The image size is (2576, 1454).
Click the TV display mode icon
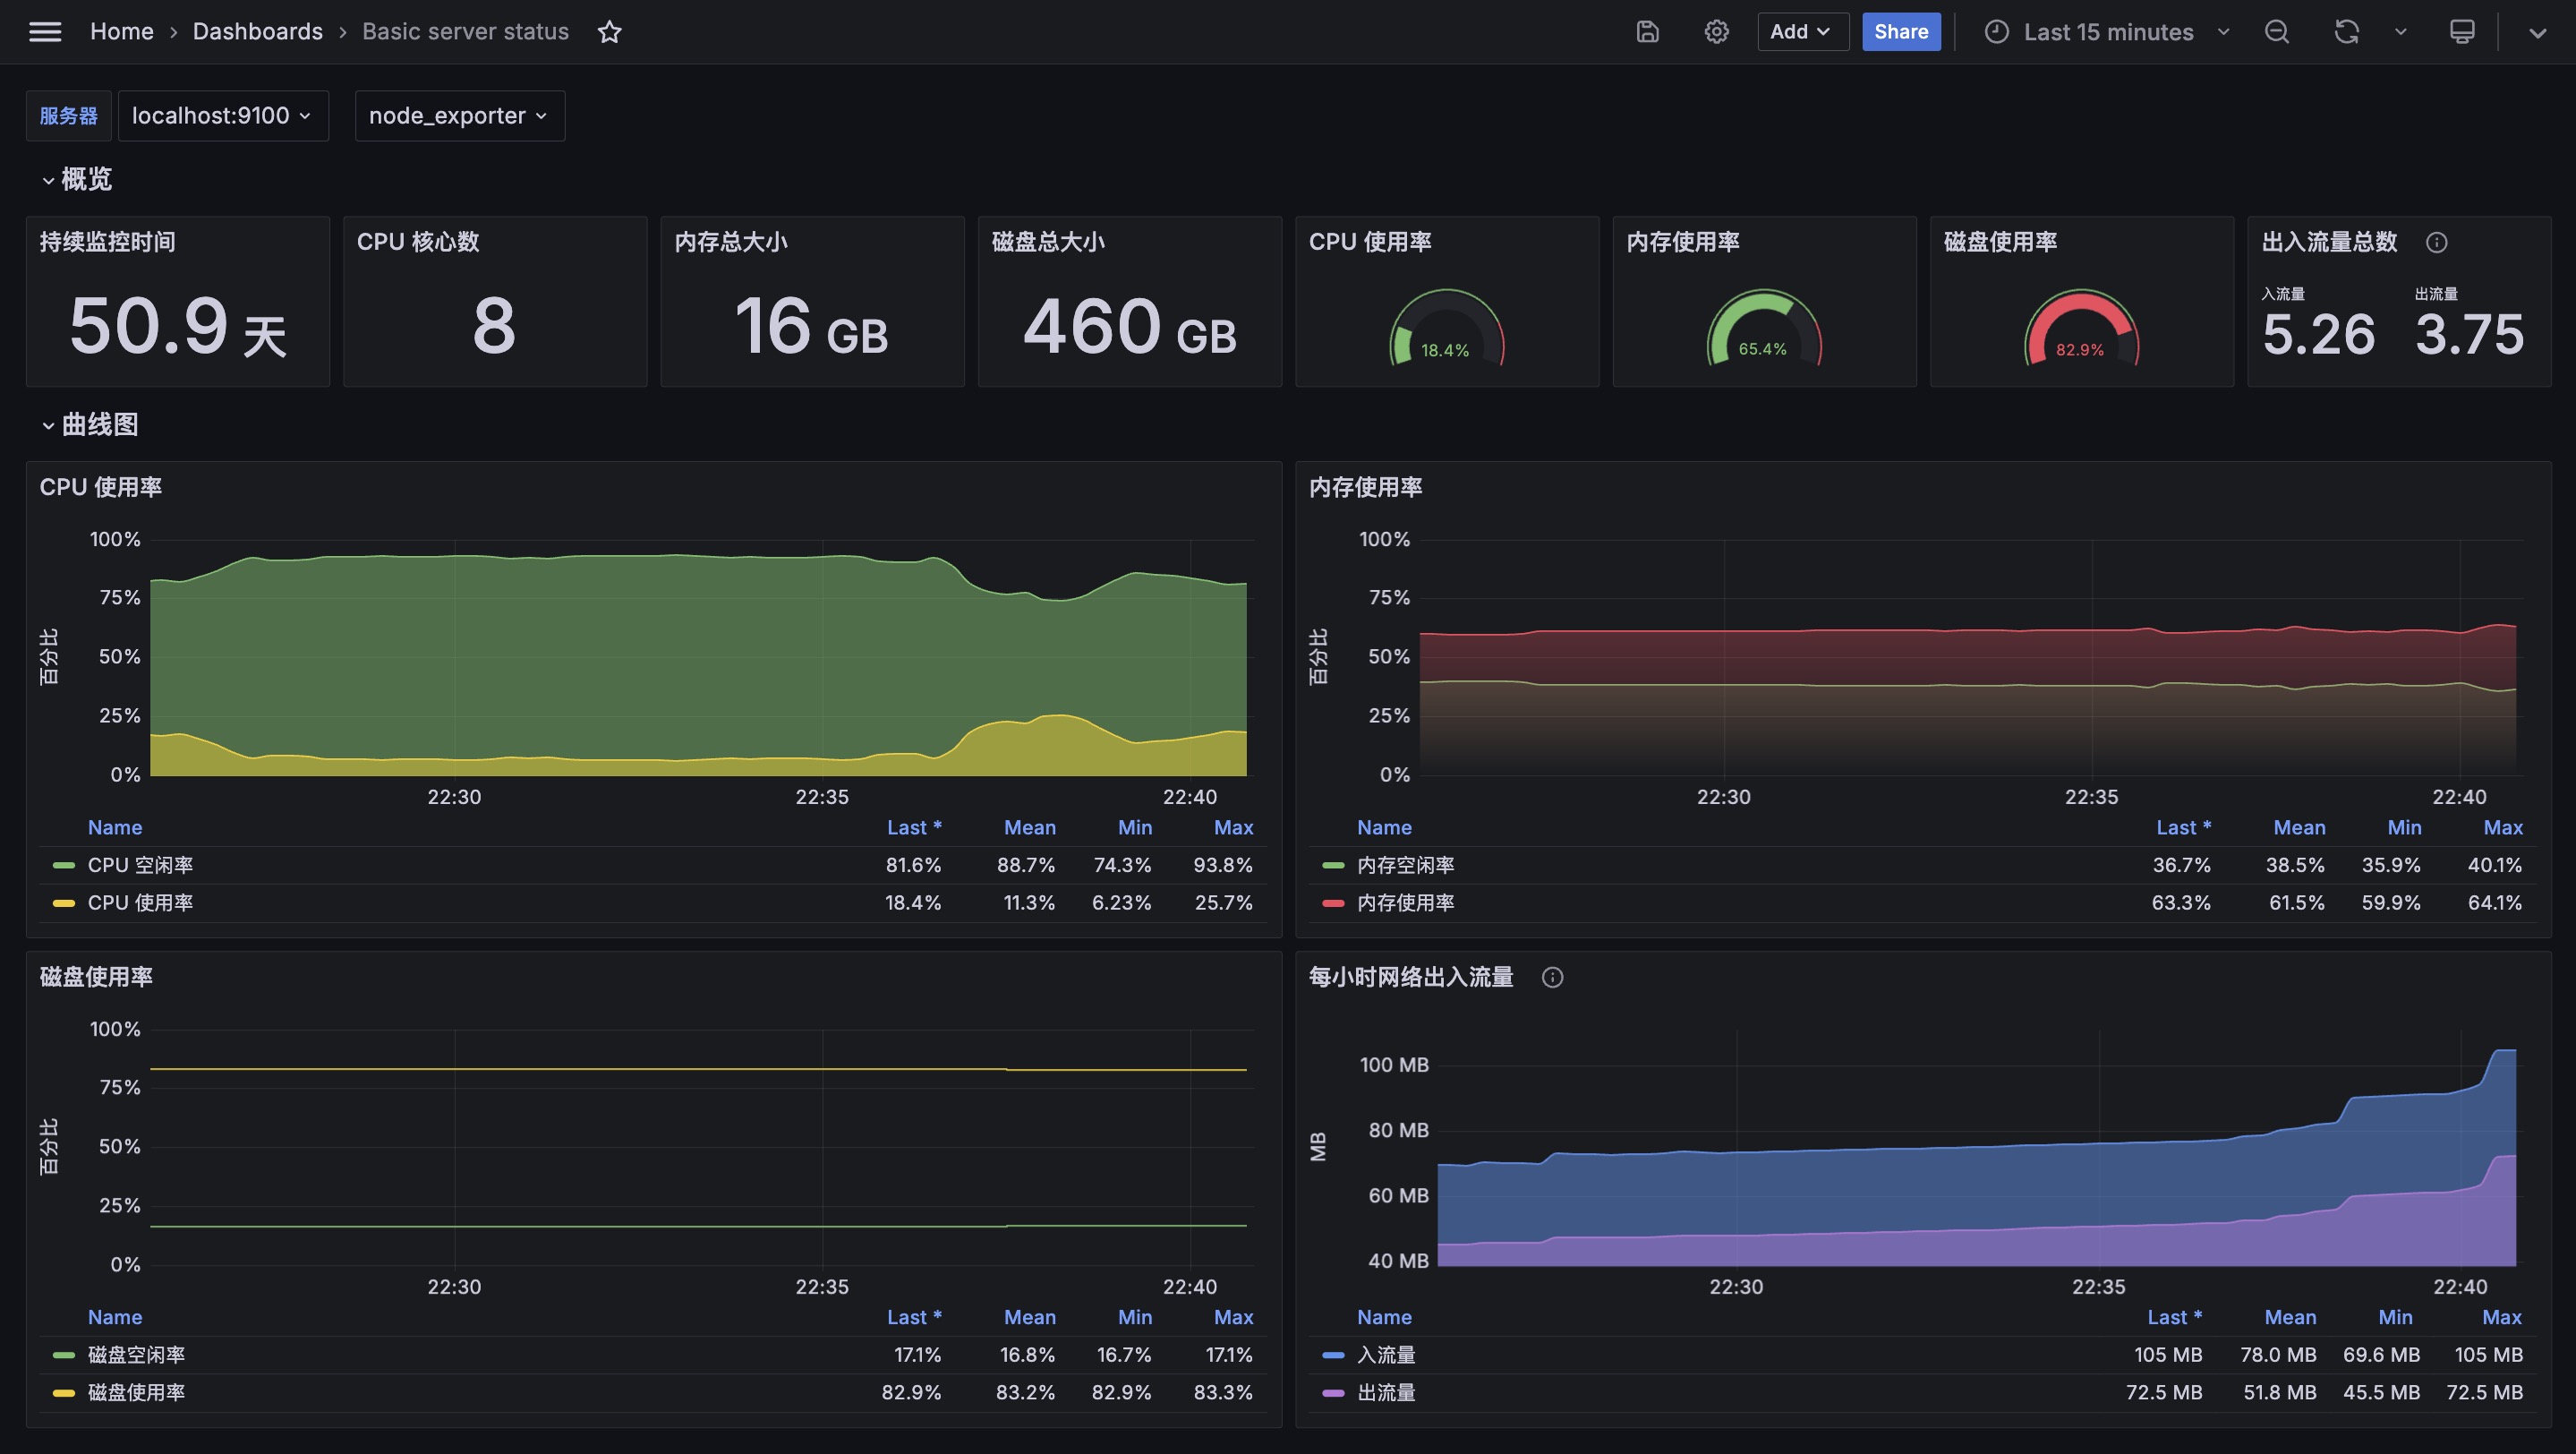[2462, 32]
